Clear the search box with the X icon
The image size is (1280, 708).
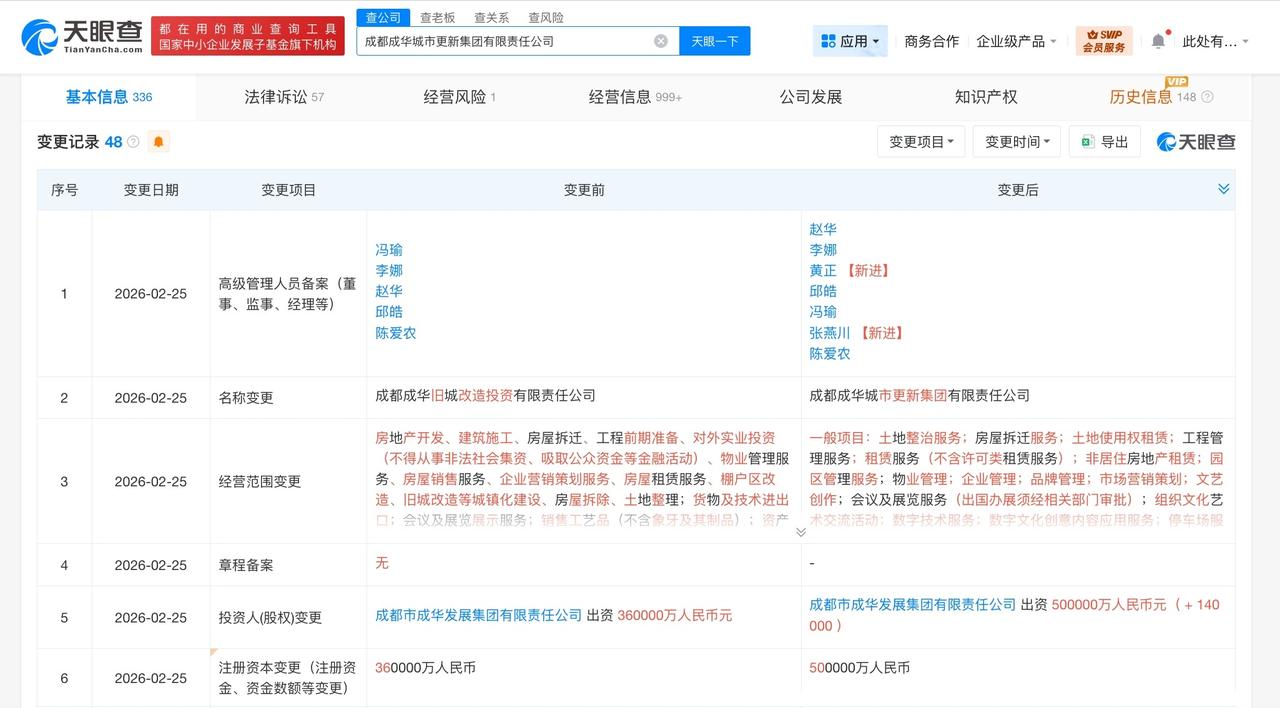pyautogui.click(x=659, y=40)
